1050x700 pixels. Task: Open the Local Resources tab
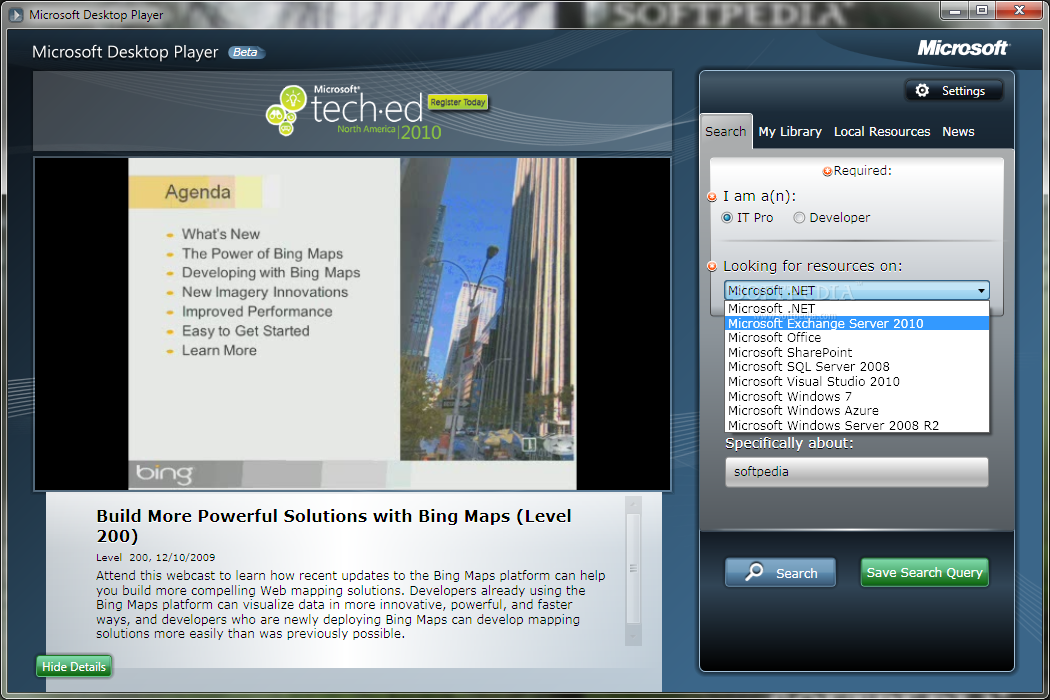click(x=882, y=132)
